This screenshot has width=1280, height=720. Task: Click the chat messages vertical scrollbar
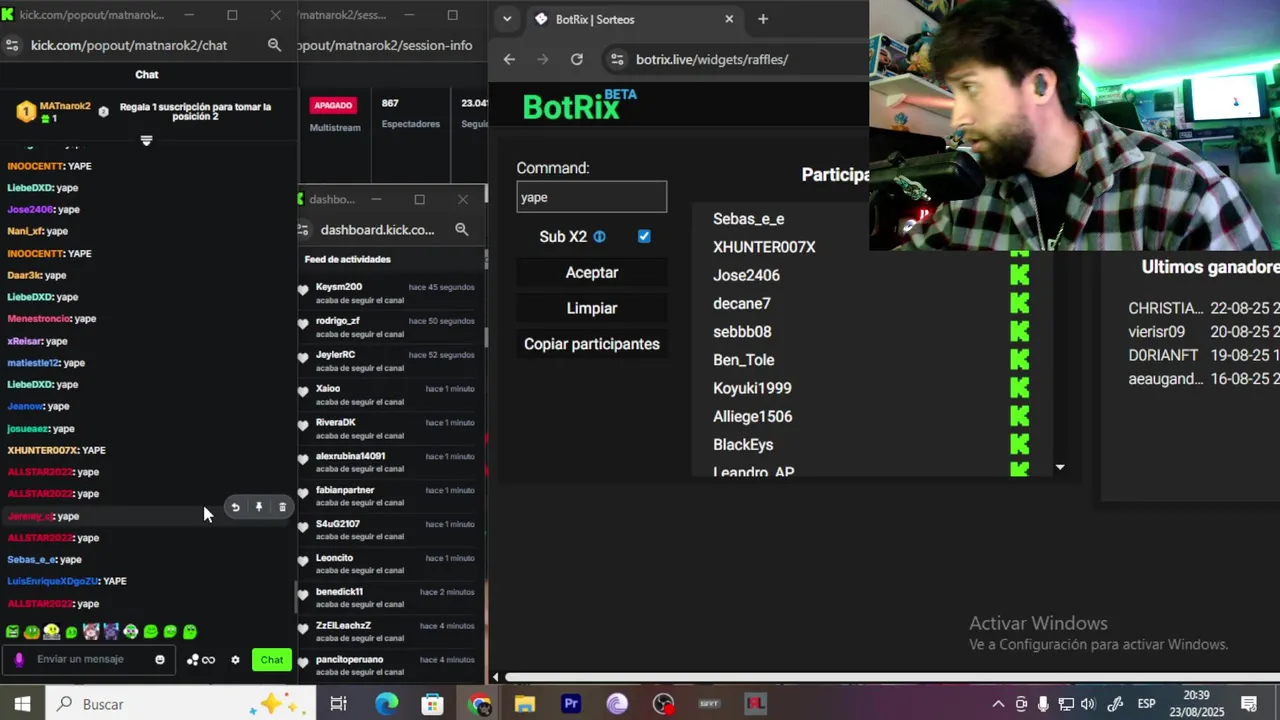point(295,599)
